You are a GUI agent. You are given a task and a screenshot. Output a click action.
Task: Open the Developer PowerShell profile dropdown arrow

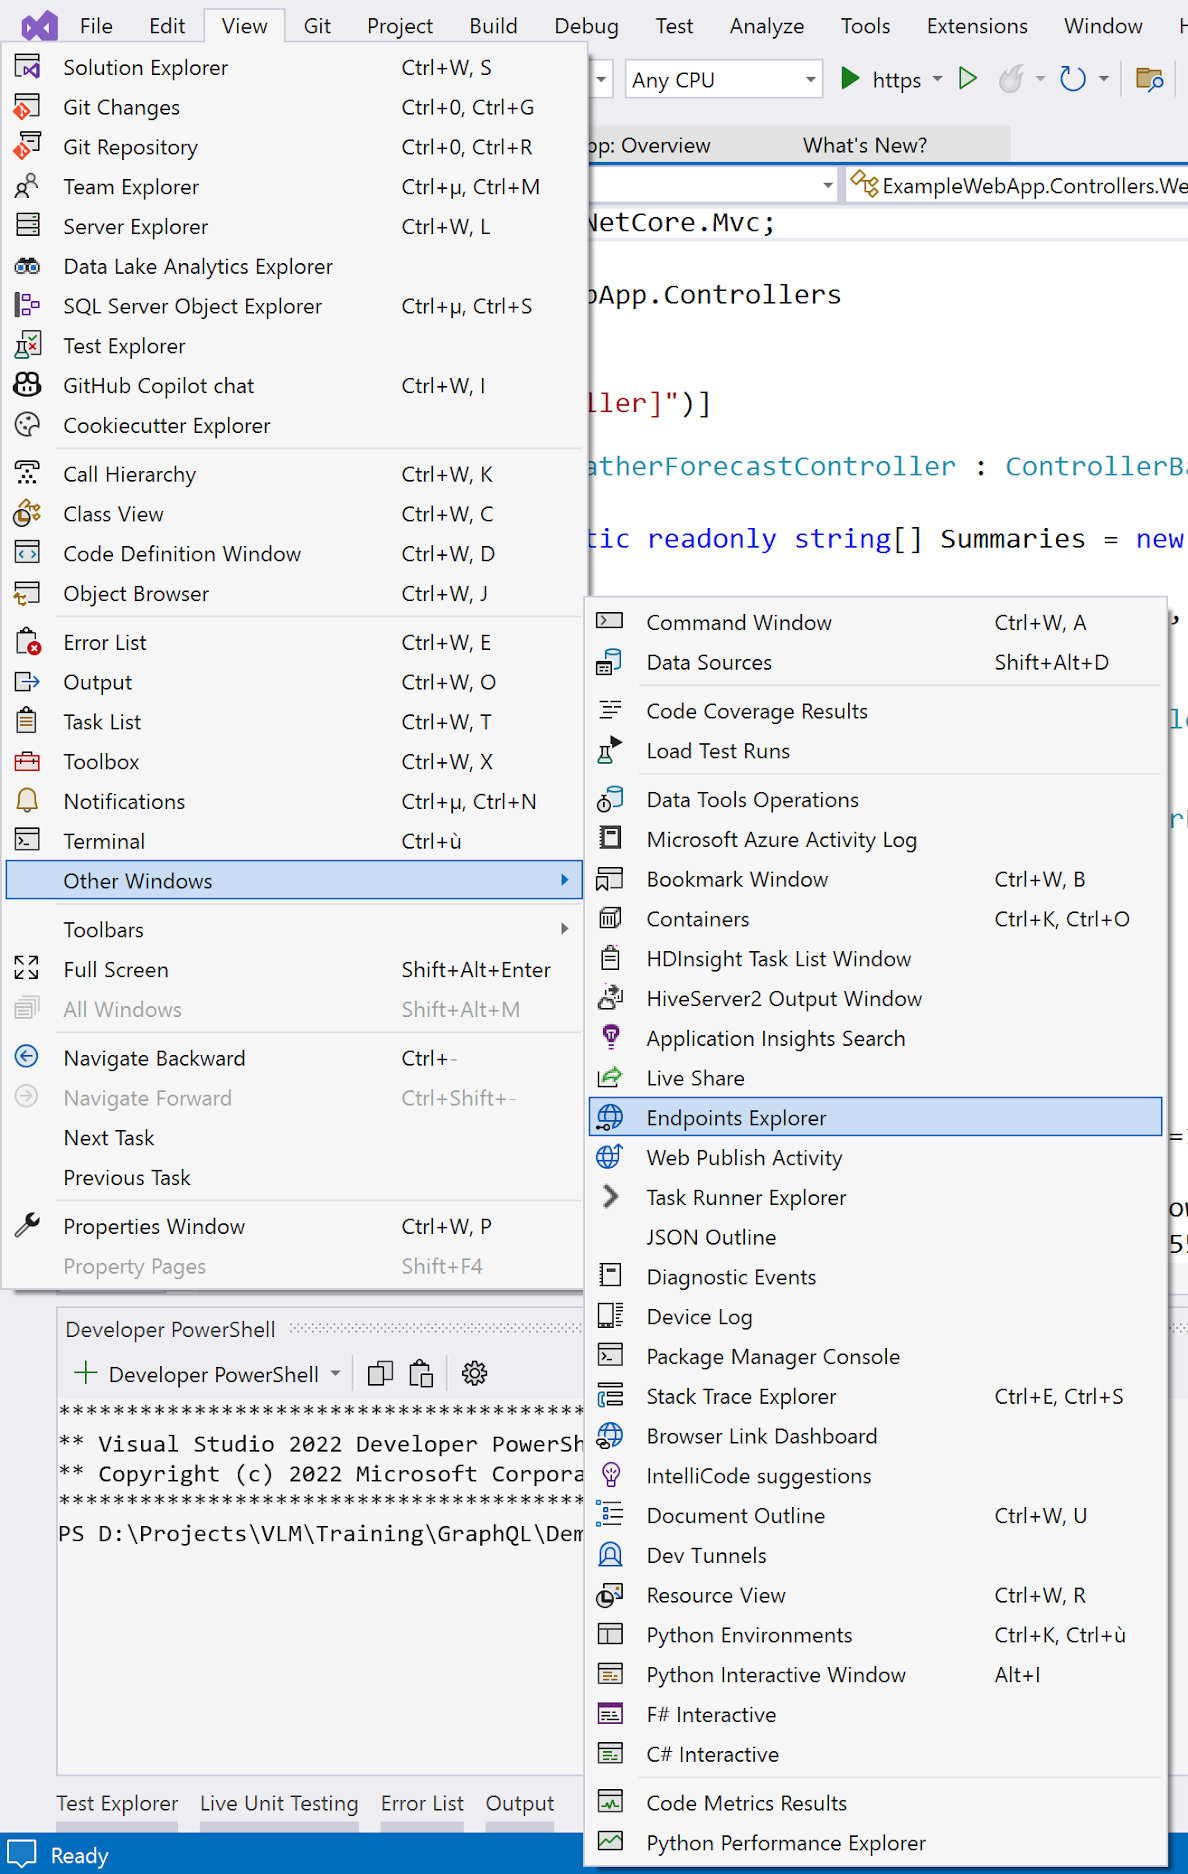(335, 1374)
